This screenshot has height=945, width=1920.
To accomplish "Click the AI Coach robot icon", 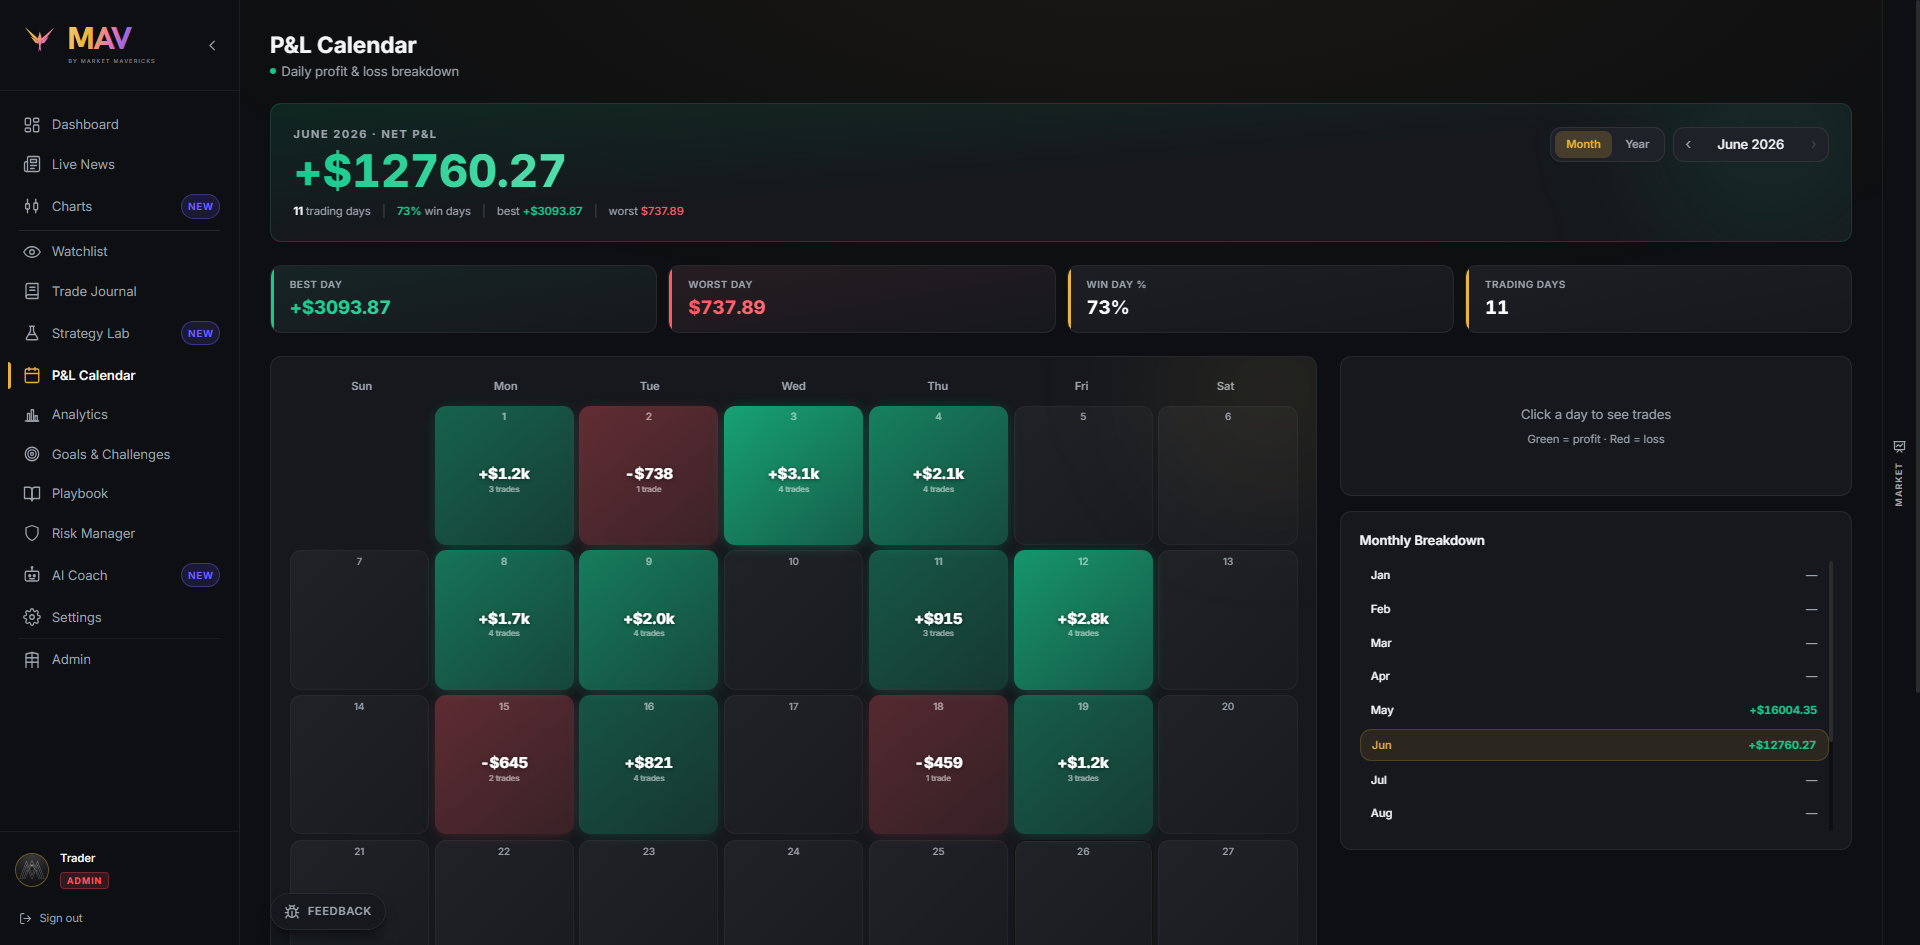I will [x=32, y=575].
